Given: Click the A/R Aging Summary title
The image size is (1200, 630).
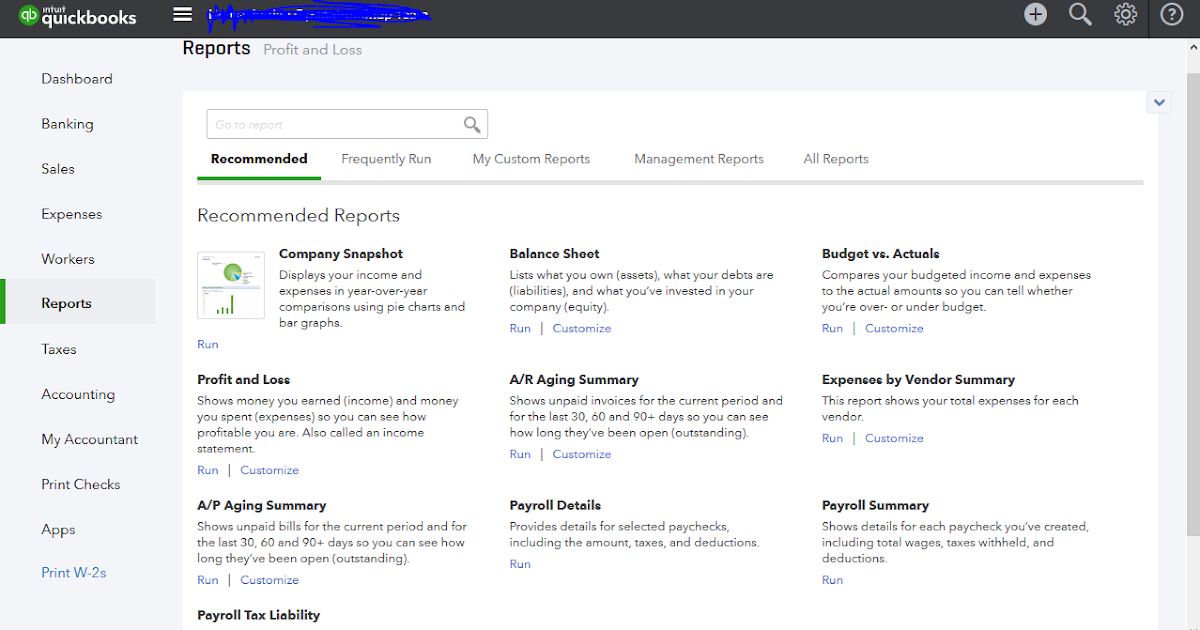Looking at the screenshot, I should (574, 380).
